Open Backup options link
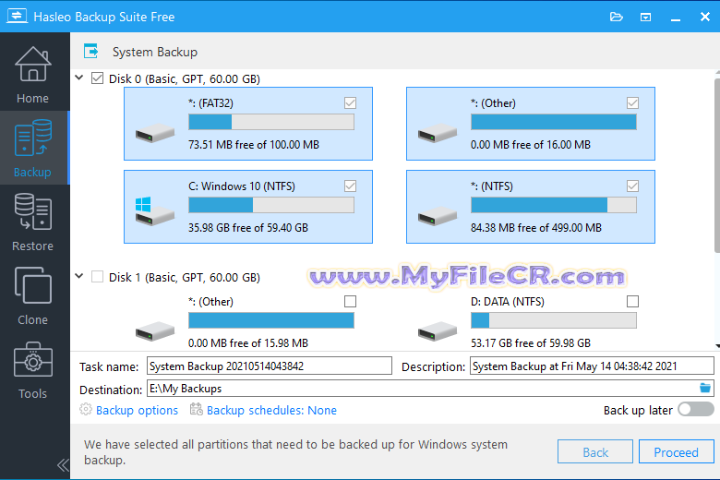Screen dimensions: 720x480 point(137,410)
